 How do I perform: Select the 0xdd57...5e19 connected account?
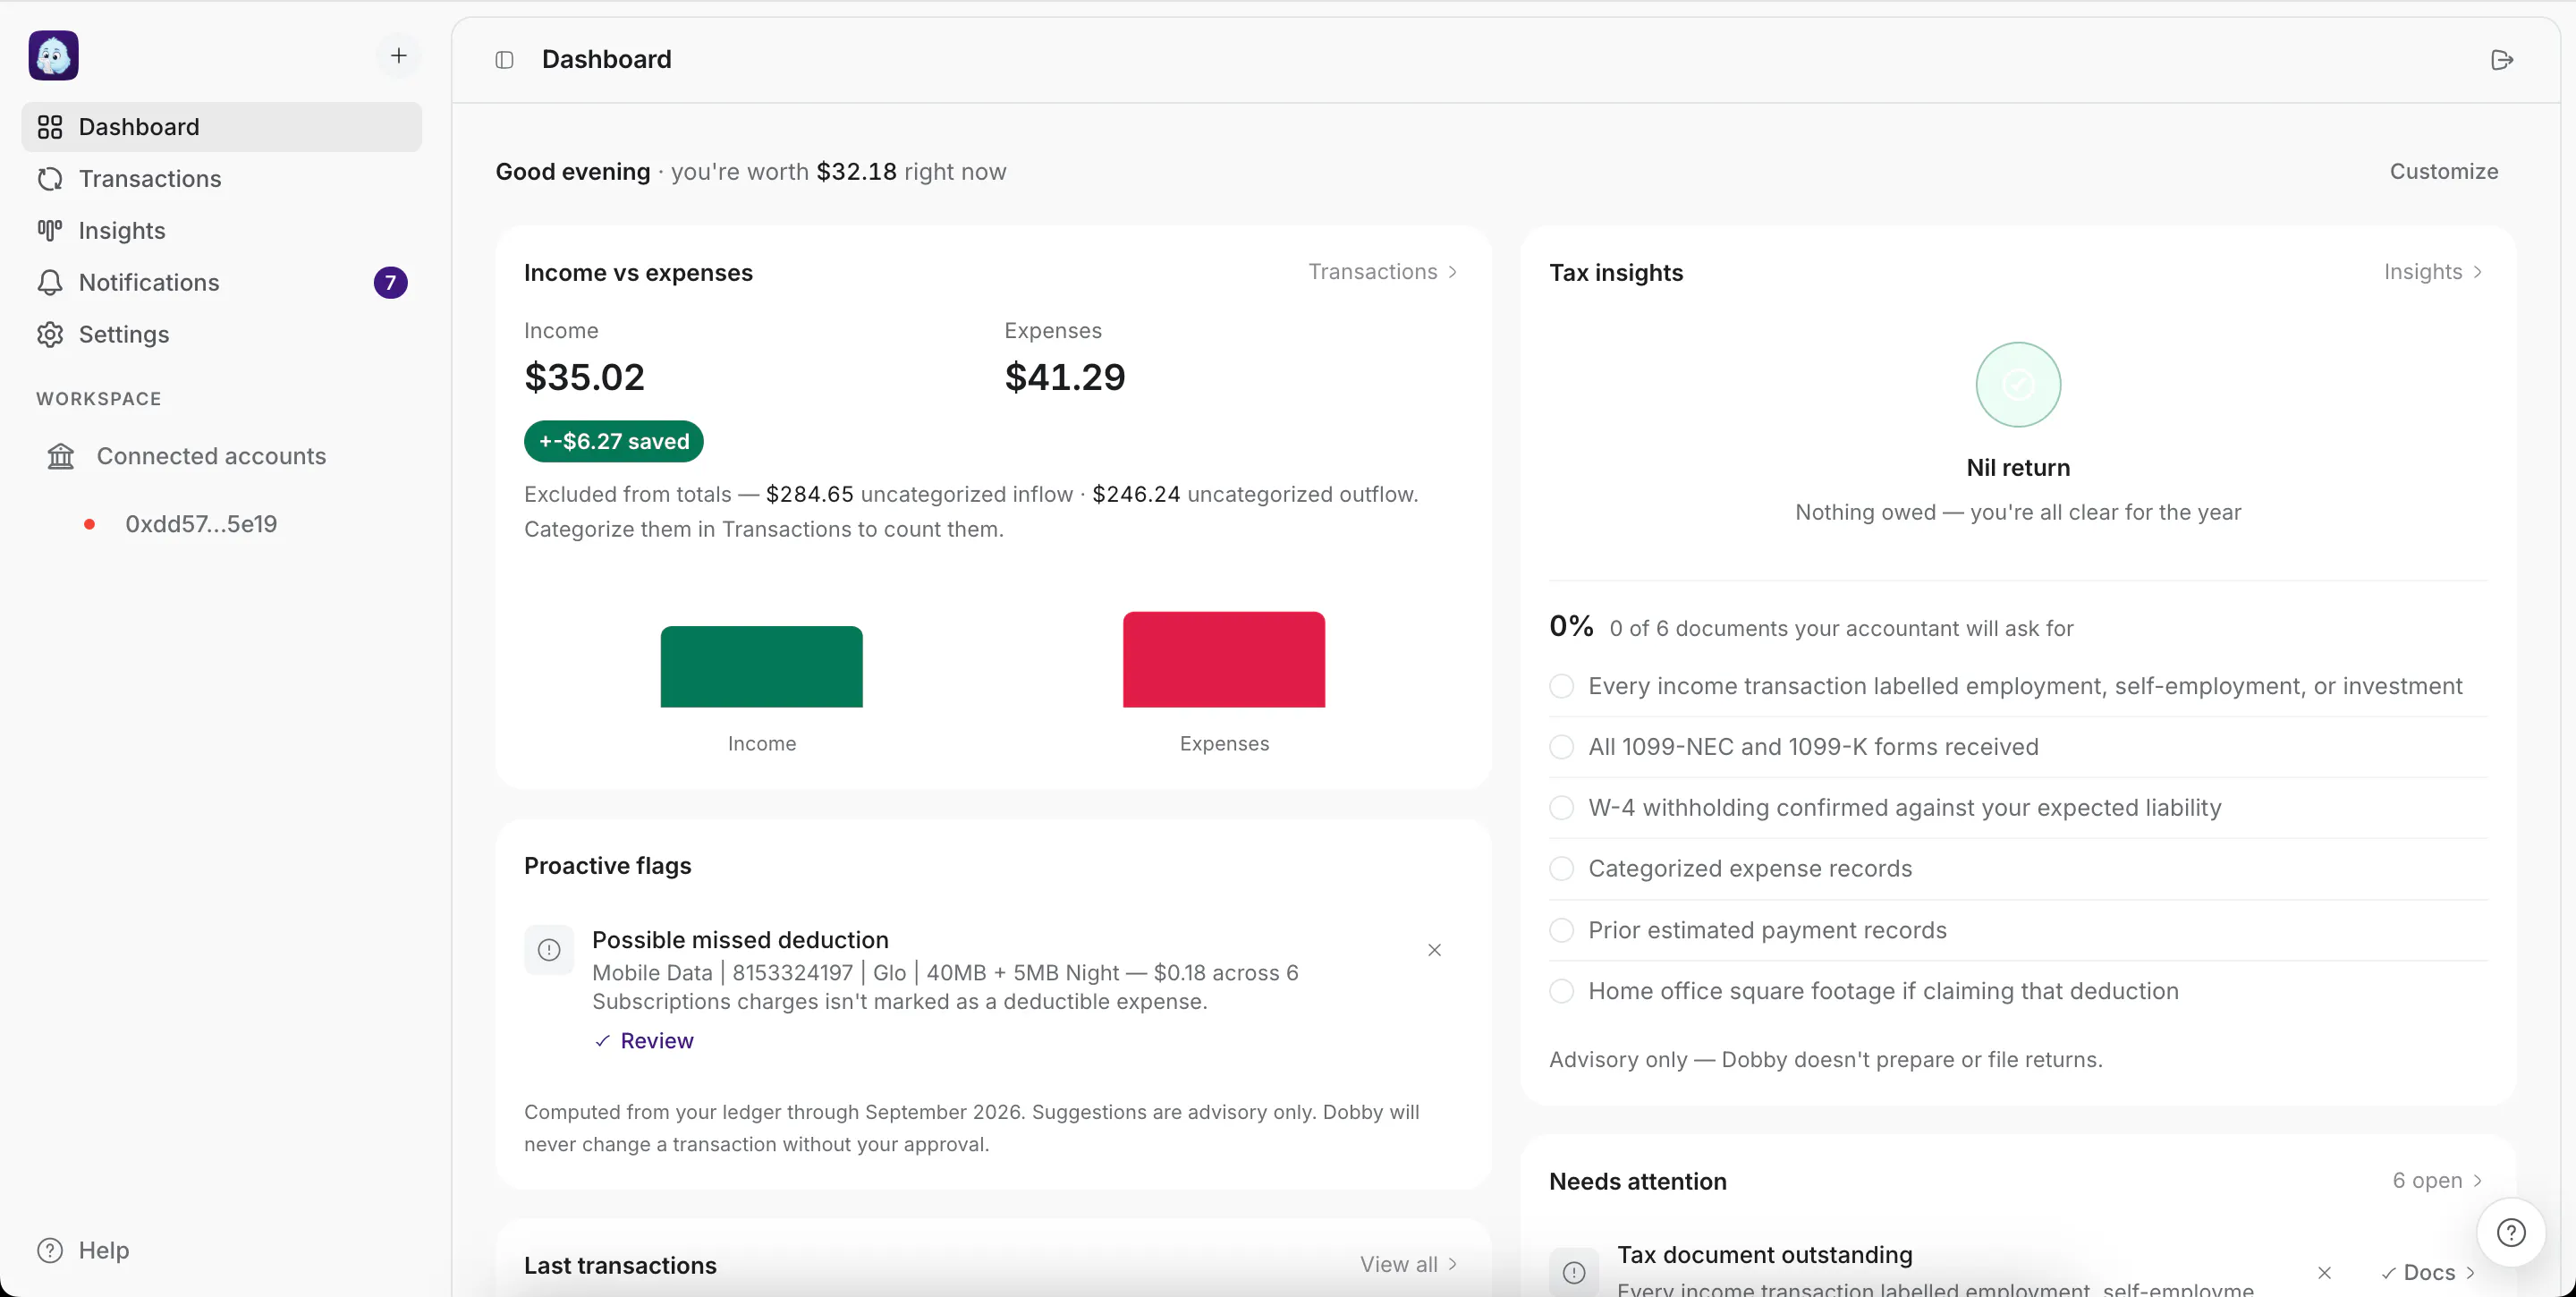point(201,524)
